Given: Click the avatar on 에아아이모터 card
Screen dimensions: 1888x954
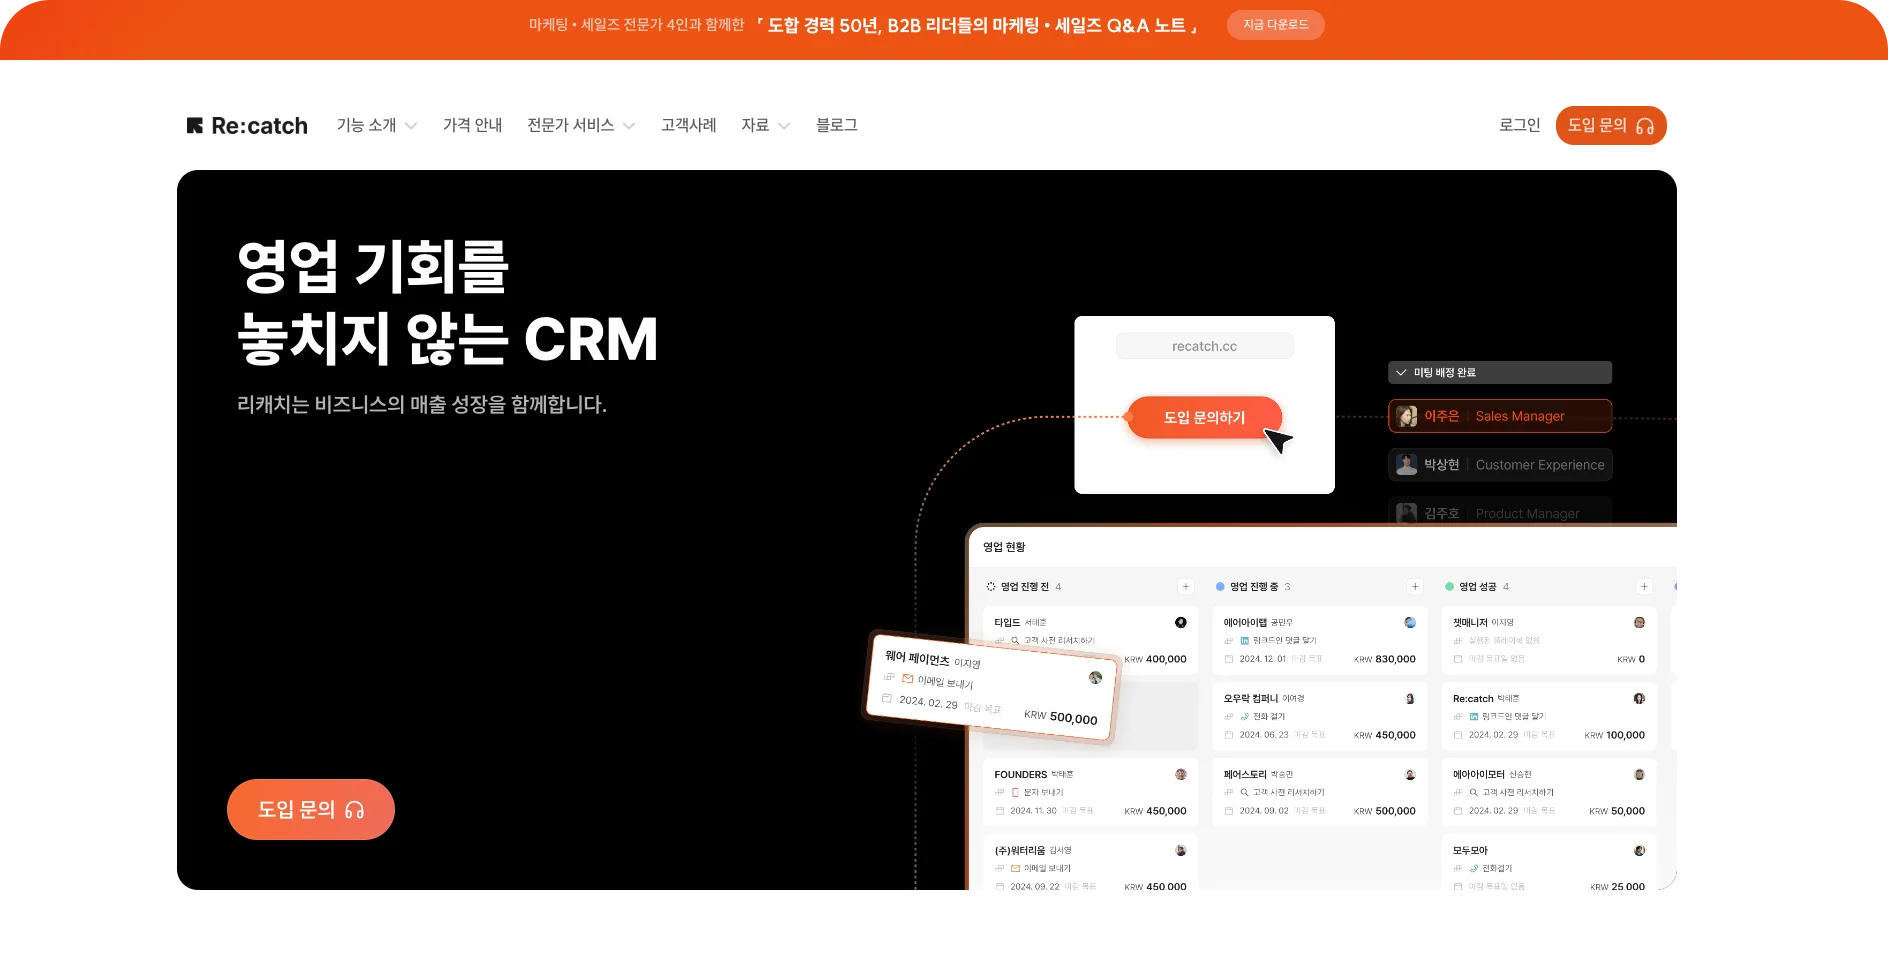Looking at the screenshot, I should coord(1639,774).
